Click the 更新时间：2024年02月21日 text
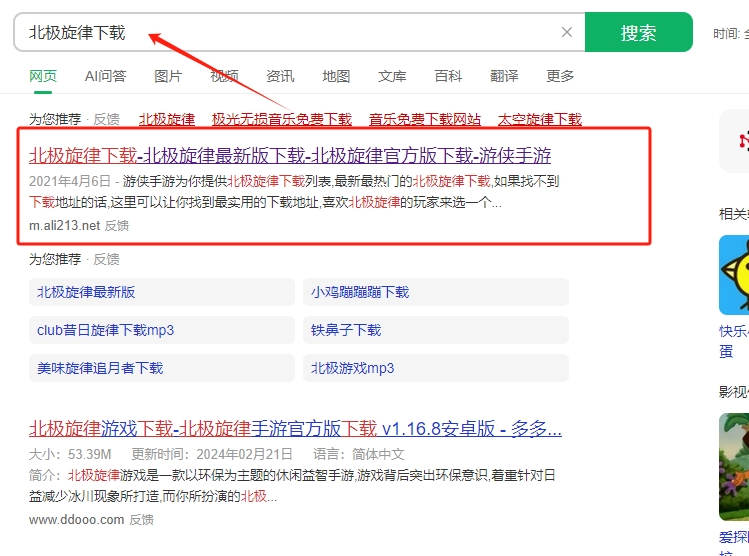Viewport: 749px width, 556px height. (212, 454)
